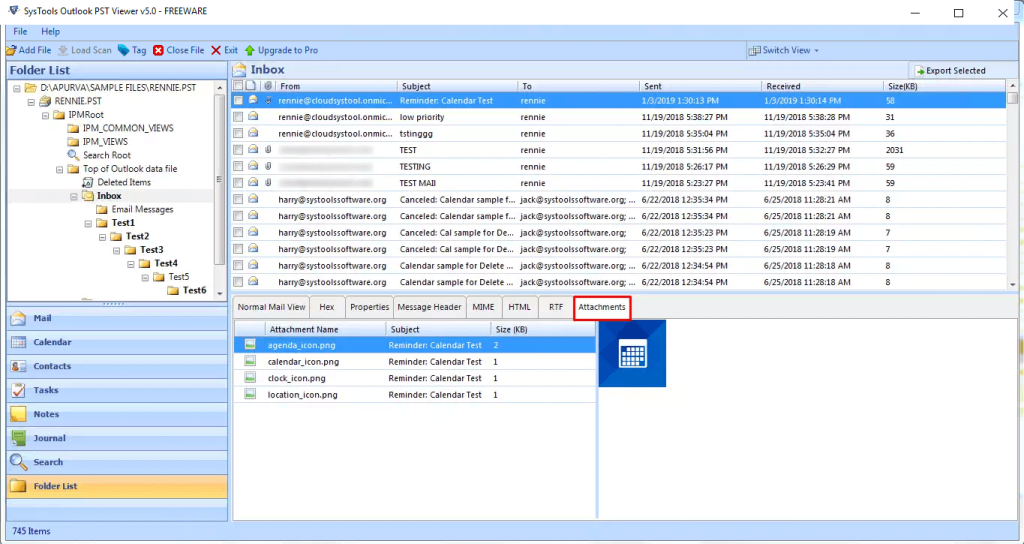Click the Load Scan toolbar button
The width and height of the screenshot is (1024, 544).
click(85, 50)
